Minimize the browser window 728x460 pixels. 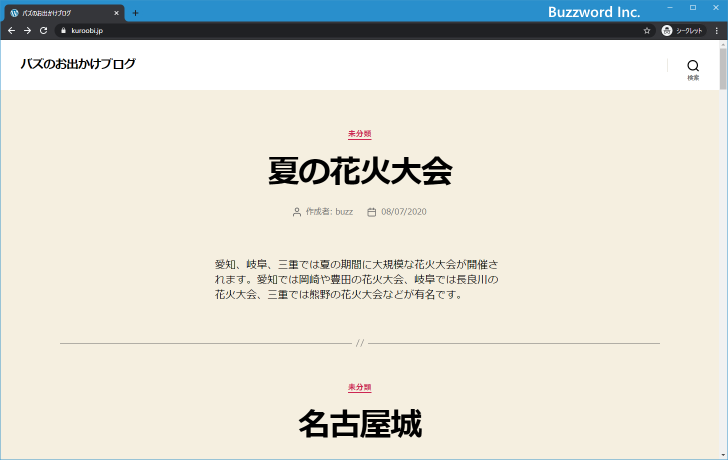point(670,7)
